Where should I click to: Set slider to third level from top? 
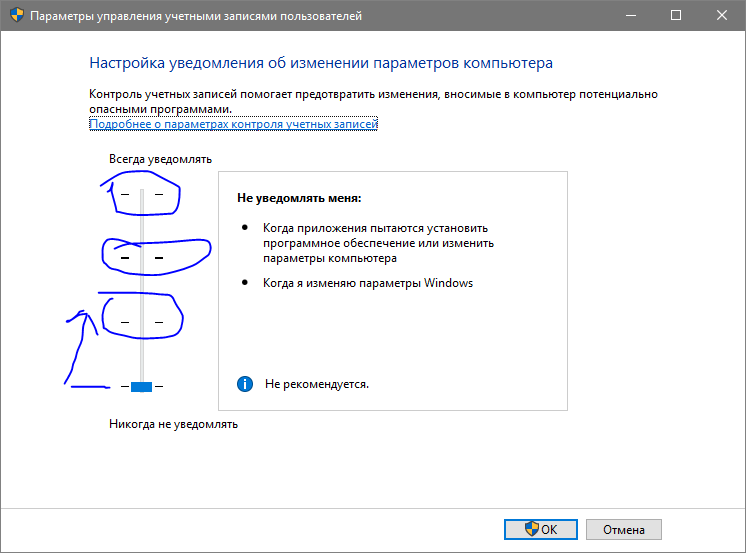[142, 323]
